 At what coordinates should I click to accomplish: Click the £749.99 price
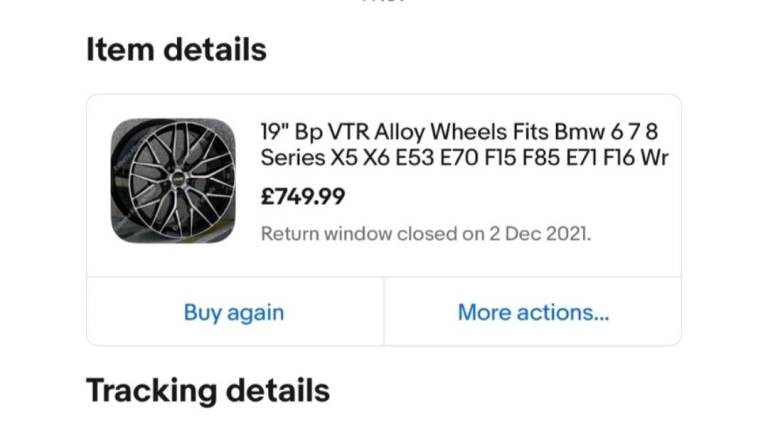click(303, 196)
